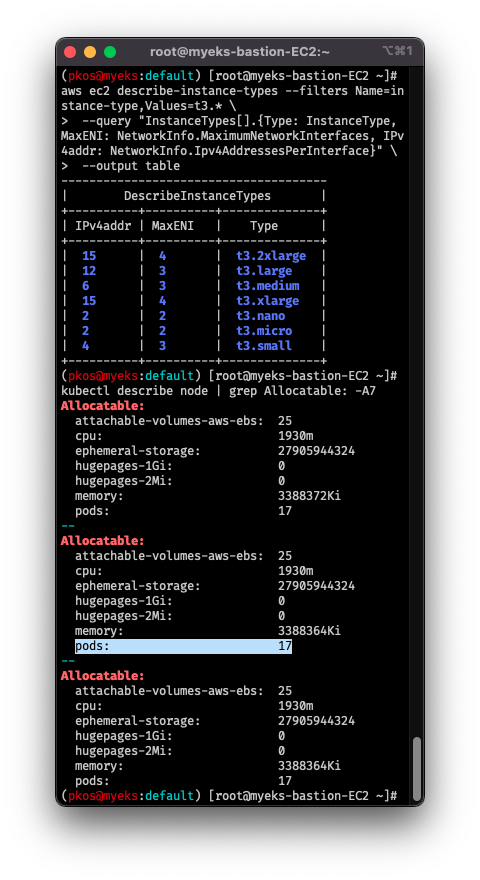This screenshot has height=880, width=480.
Task: Click the memory value 3388372Ki
Action: (x=309, y=496)
